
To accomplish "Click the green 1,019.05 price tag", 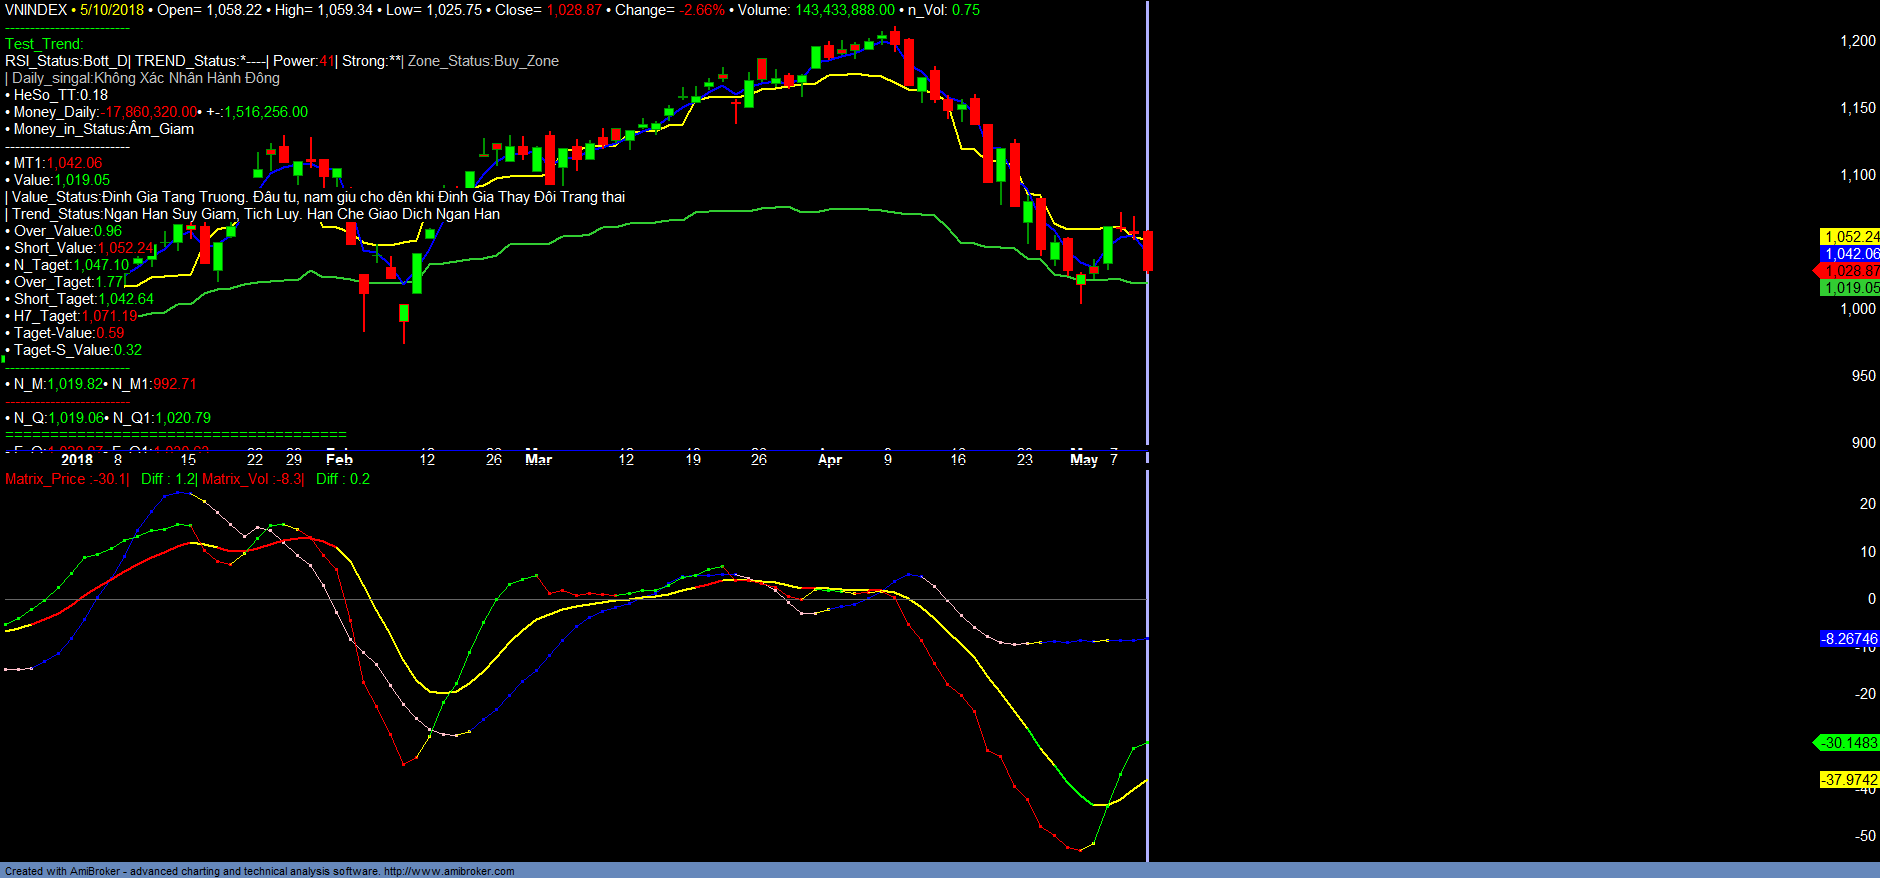I will tap(1850, 288).
